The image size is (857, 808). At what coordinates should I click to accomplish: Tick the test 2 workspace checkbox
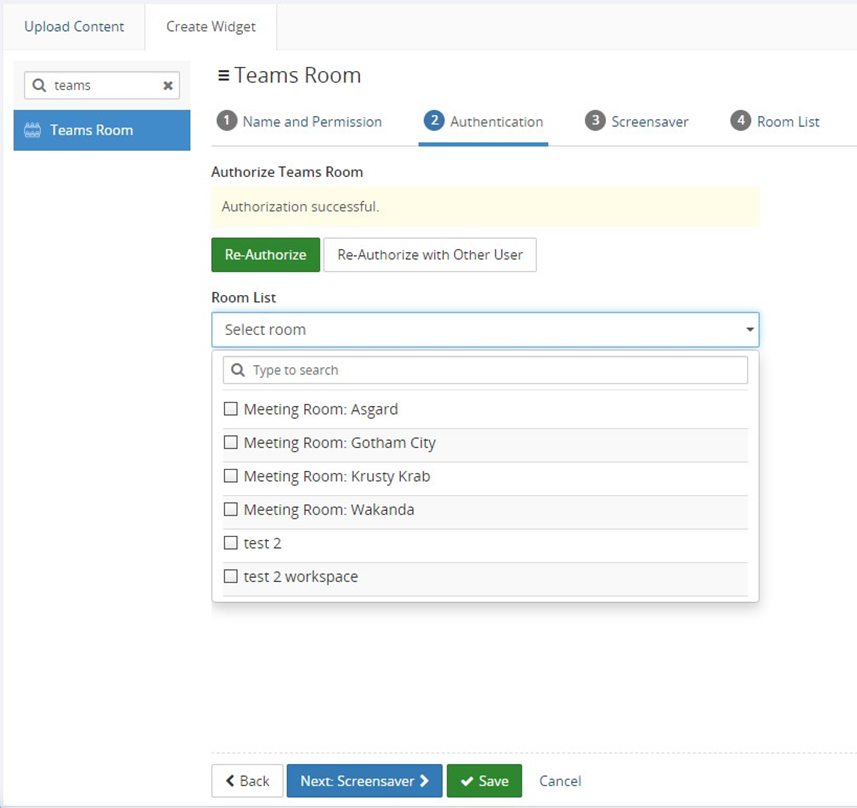pyautogui.click(x=231, y=576)
